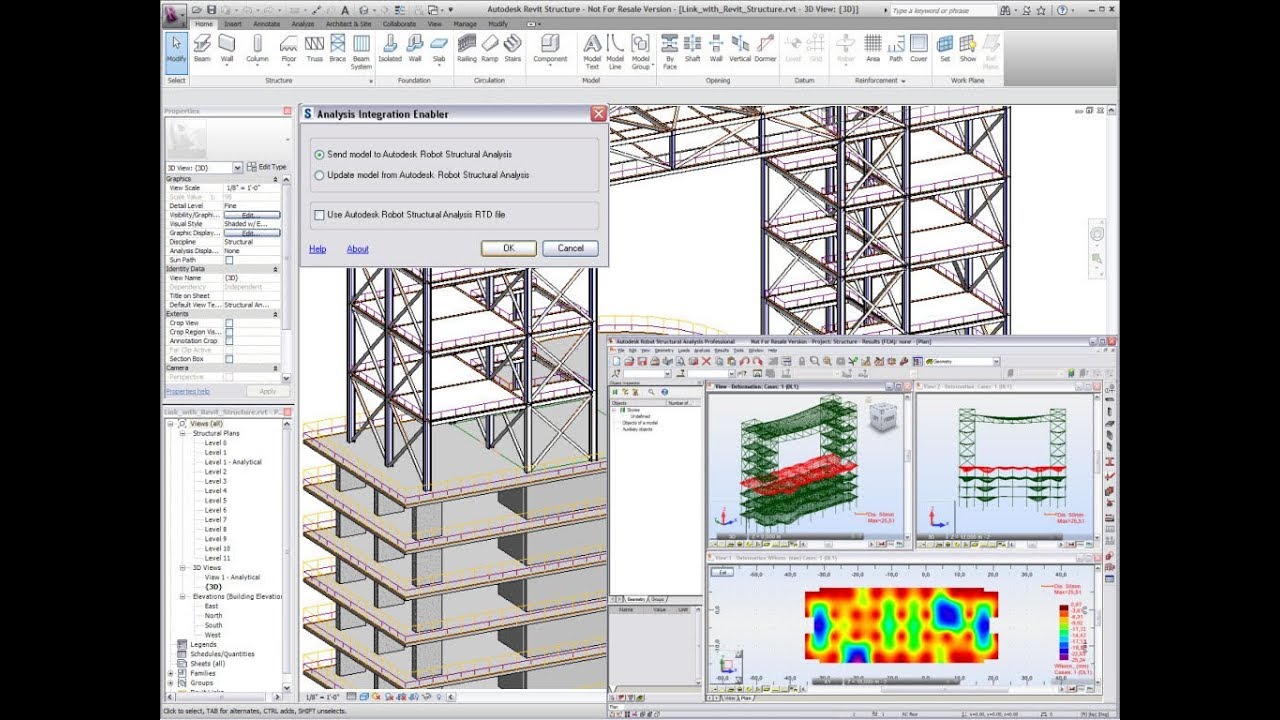The width and height of the screenshot is (1280, 720).
Task: Select the Path reinforcement tool
Action: (896, 49)
